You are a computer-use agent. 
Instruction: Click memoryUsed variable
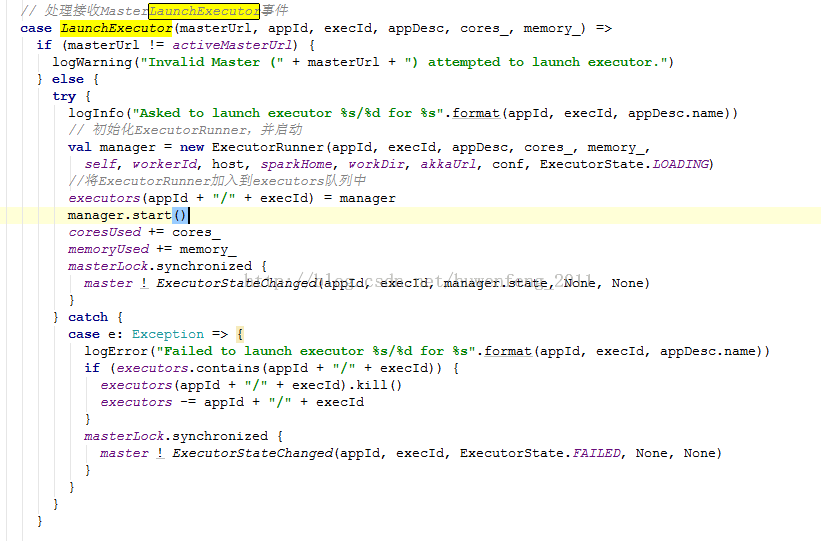pos(108,249)
